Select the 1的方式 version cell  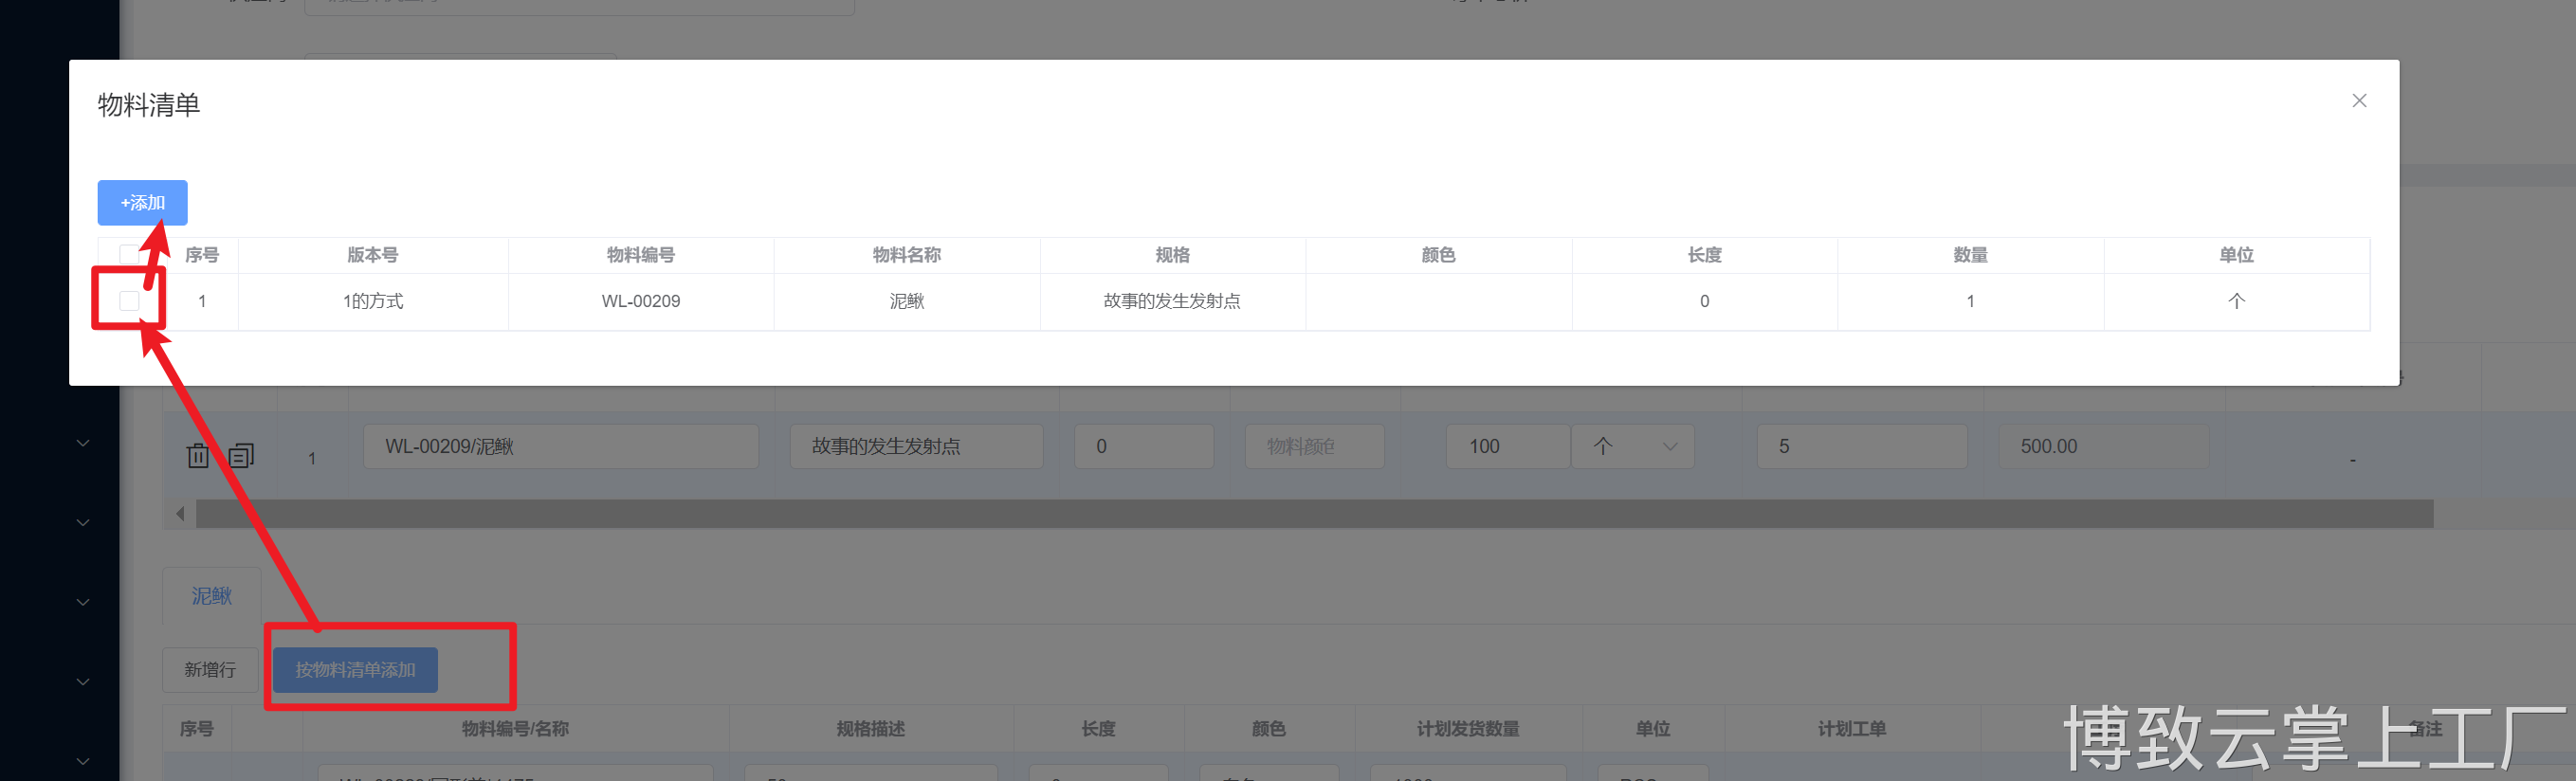coord(372,301)
